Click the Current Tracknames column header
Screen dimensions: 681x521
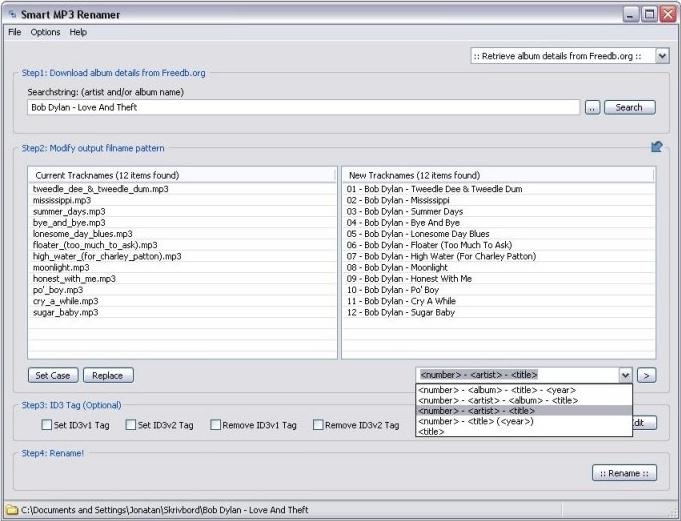click(x=182, y=175)
